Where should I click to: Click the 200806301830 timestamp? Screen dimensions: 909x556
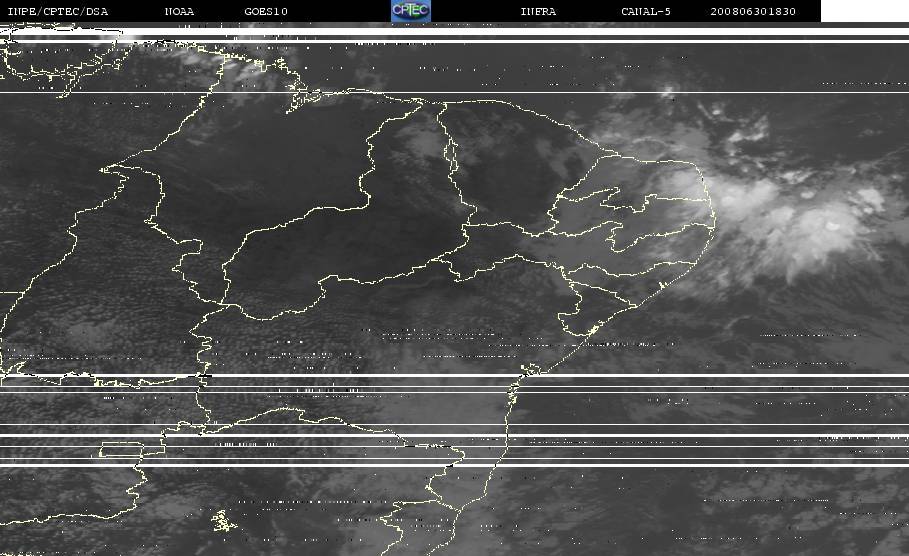coord(753,11)
